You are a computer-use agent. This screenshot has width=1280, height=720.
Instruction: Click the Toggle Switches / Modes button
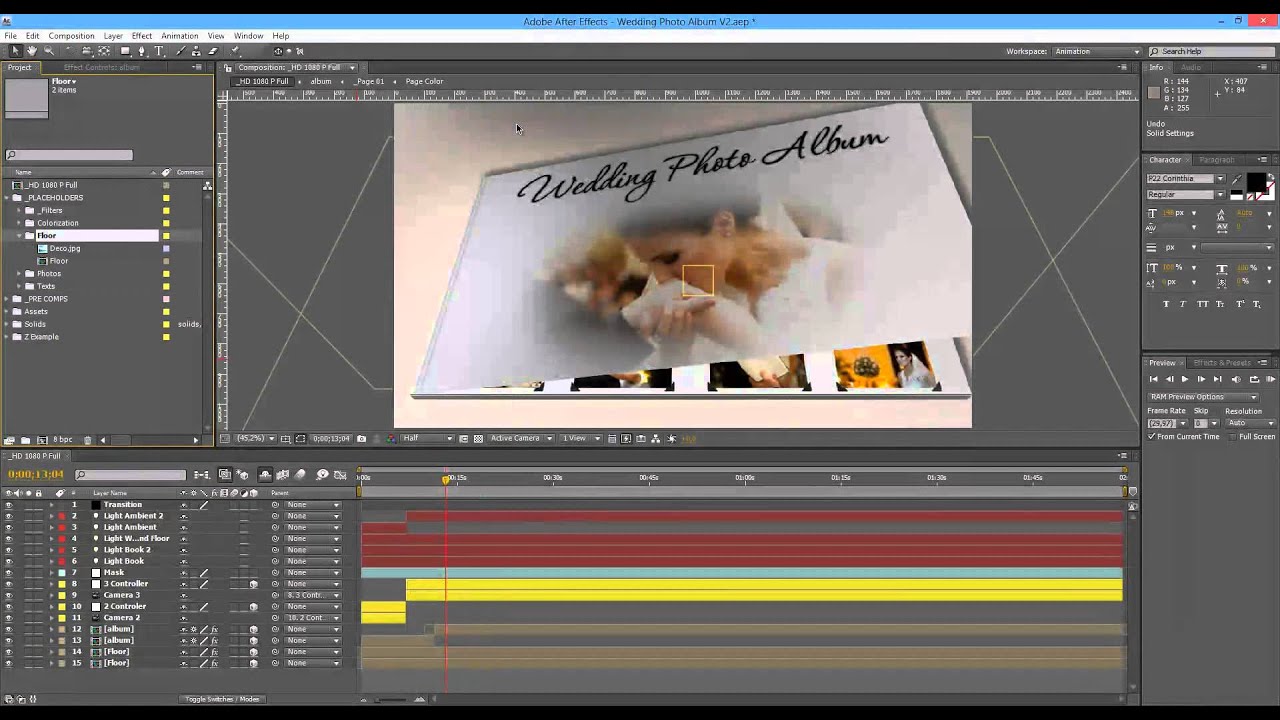[x=222, y=699]
